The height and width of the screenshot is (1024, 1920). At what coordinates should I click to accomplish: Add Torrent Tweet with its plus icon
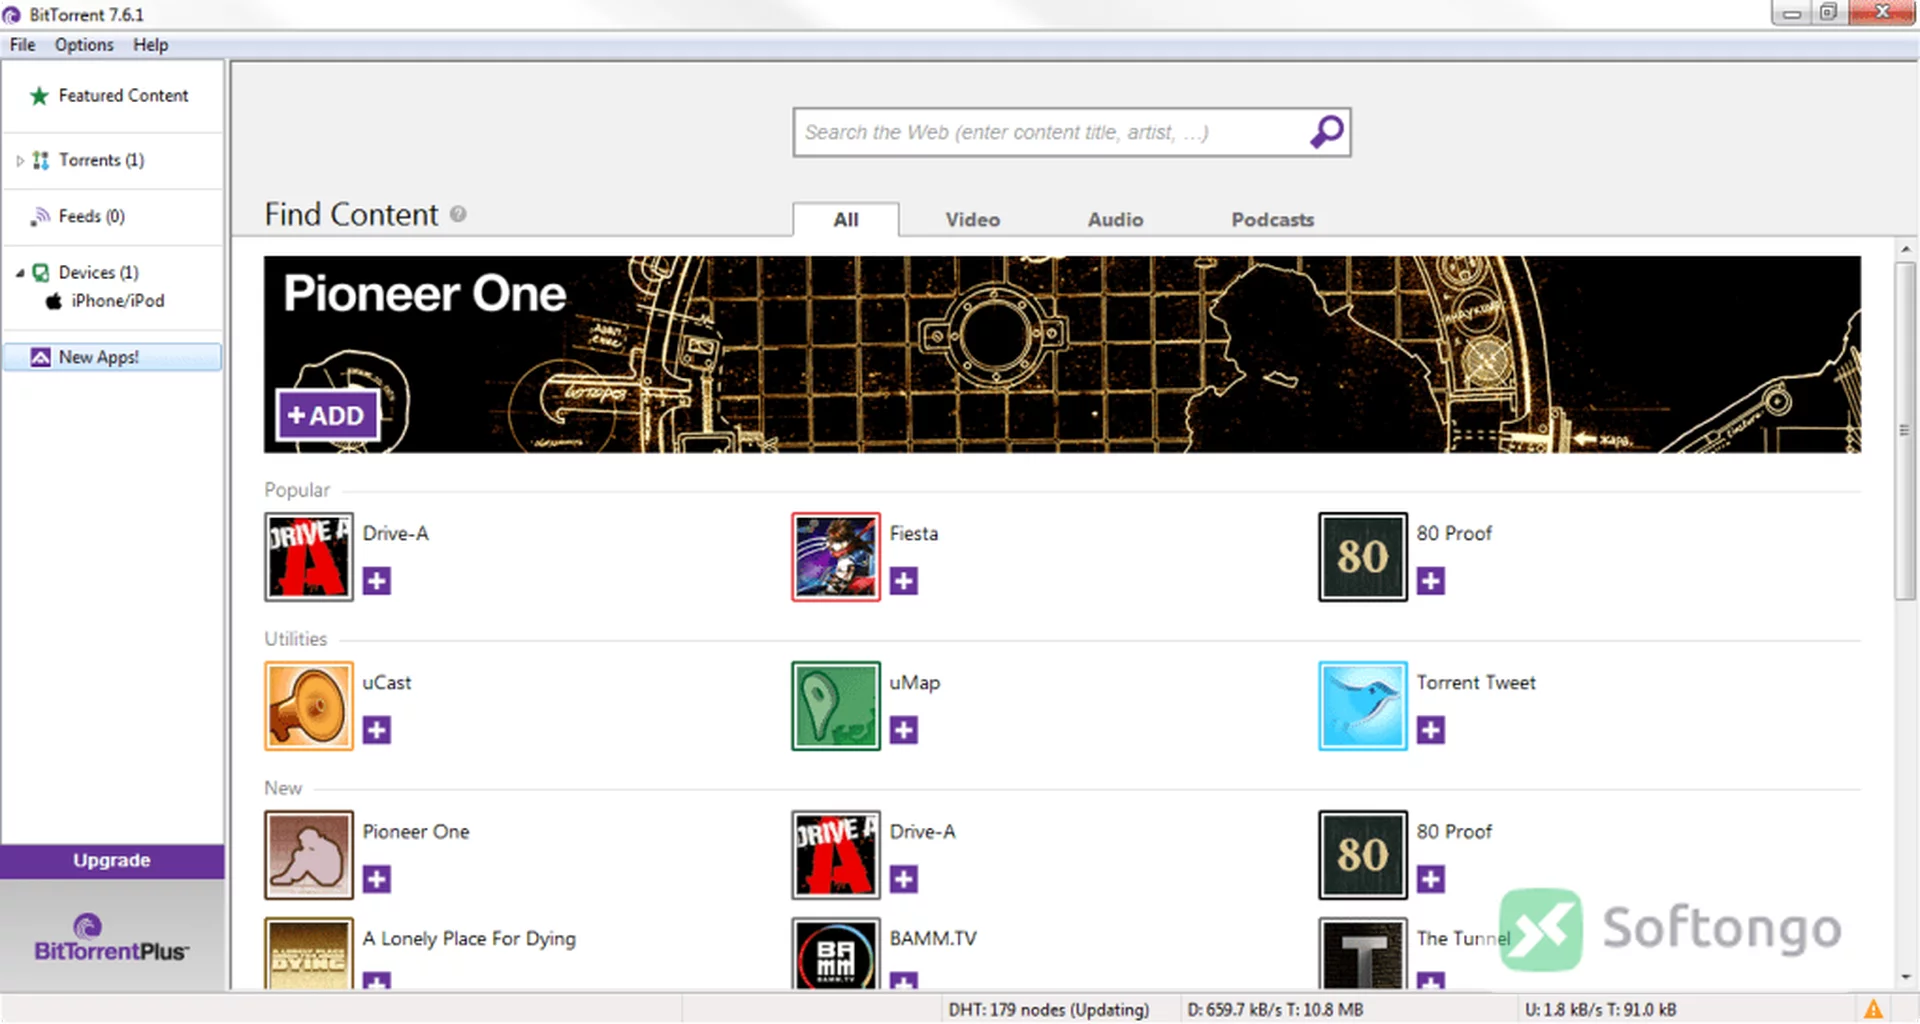point(1431,730)
